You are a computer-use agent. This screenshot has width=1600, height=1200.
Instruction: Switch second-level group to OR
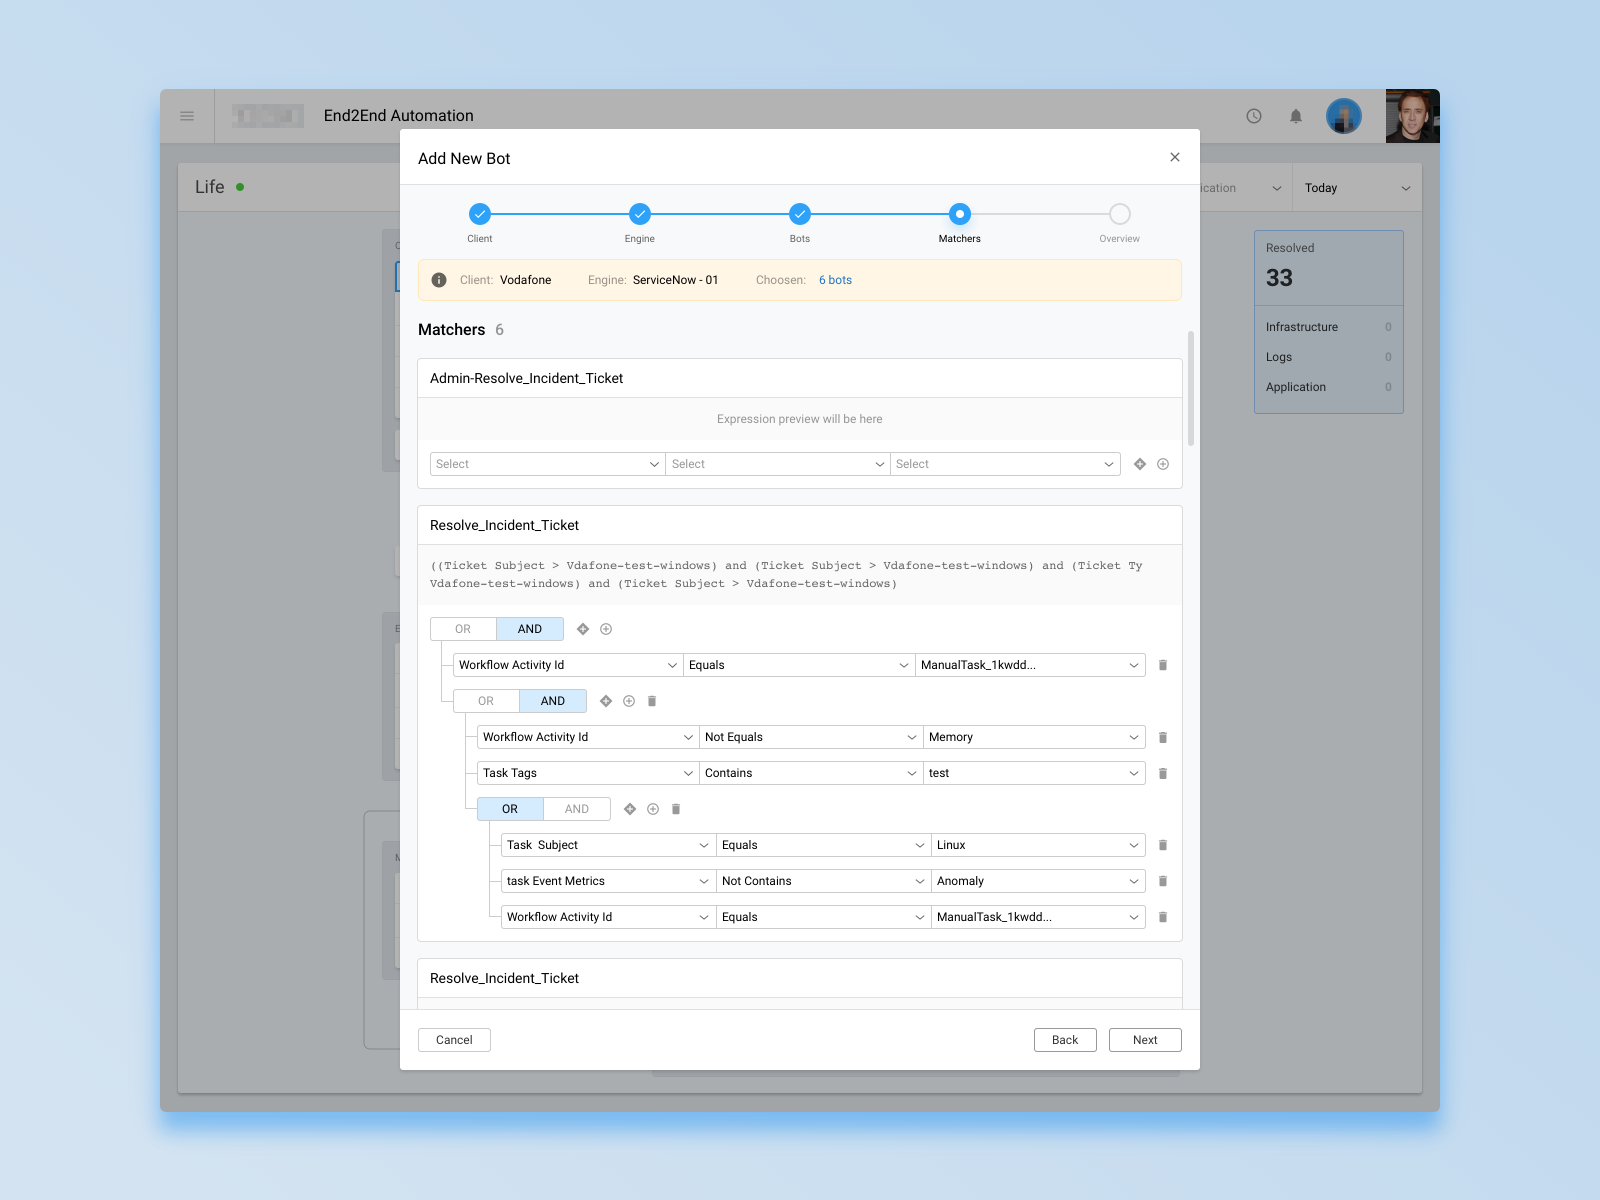[x=486, y=701]
